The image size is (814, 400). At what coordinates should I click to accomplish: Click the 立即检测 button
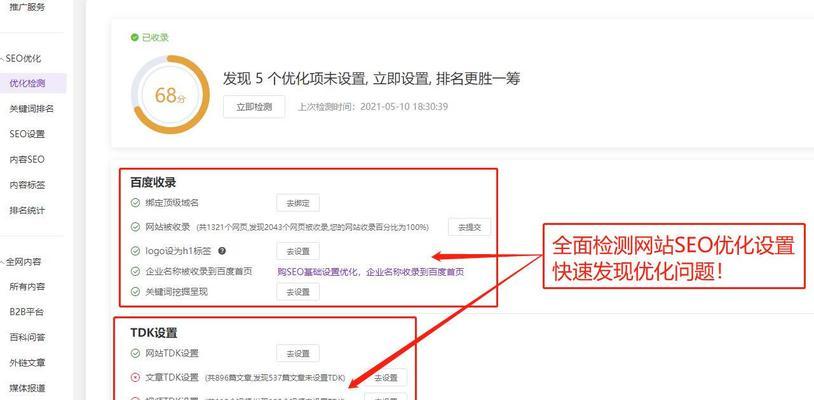[254, 107]
